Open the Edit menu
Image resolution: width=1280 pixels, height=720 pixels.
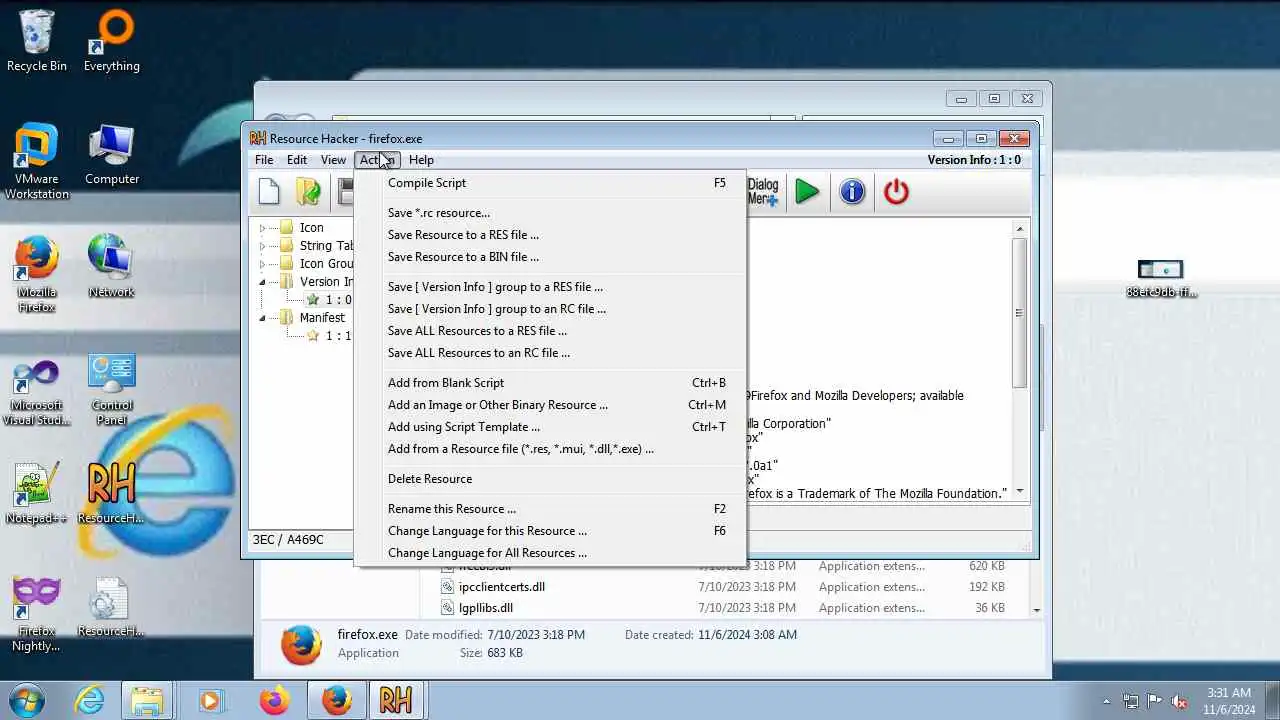click(297, 160)
